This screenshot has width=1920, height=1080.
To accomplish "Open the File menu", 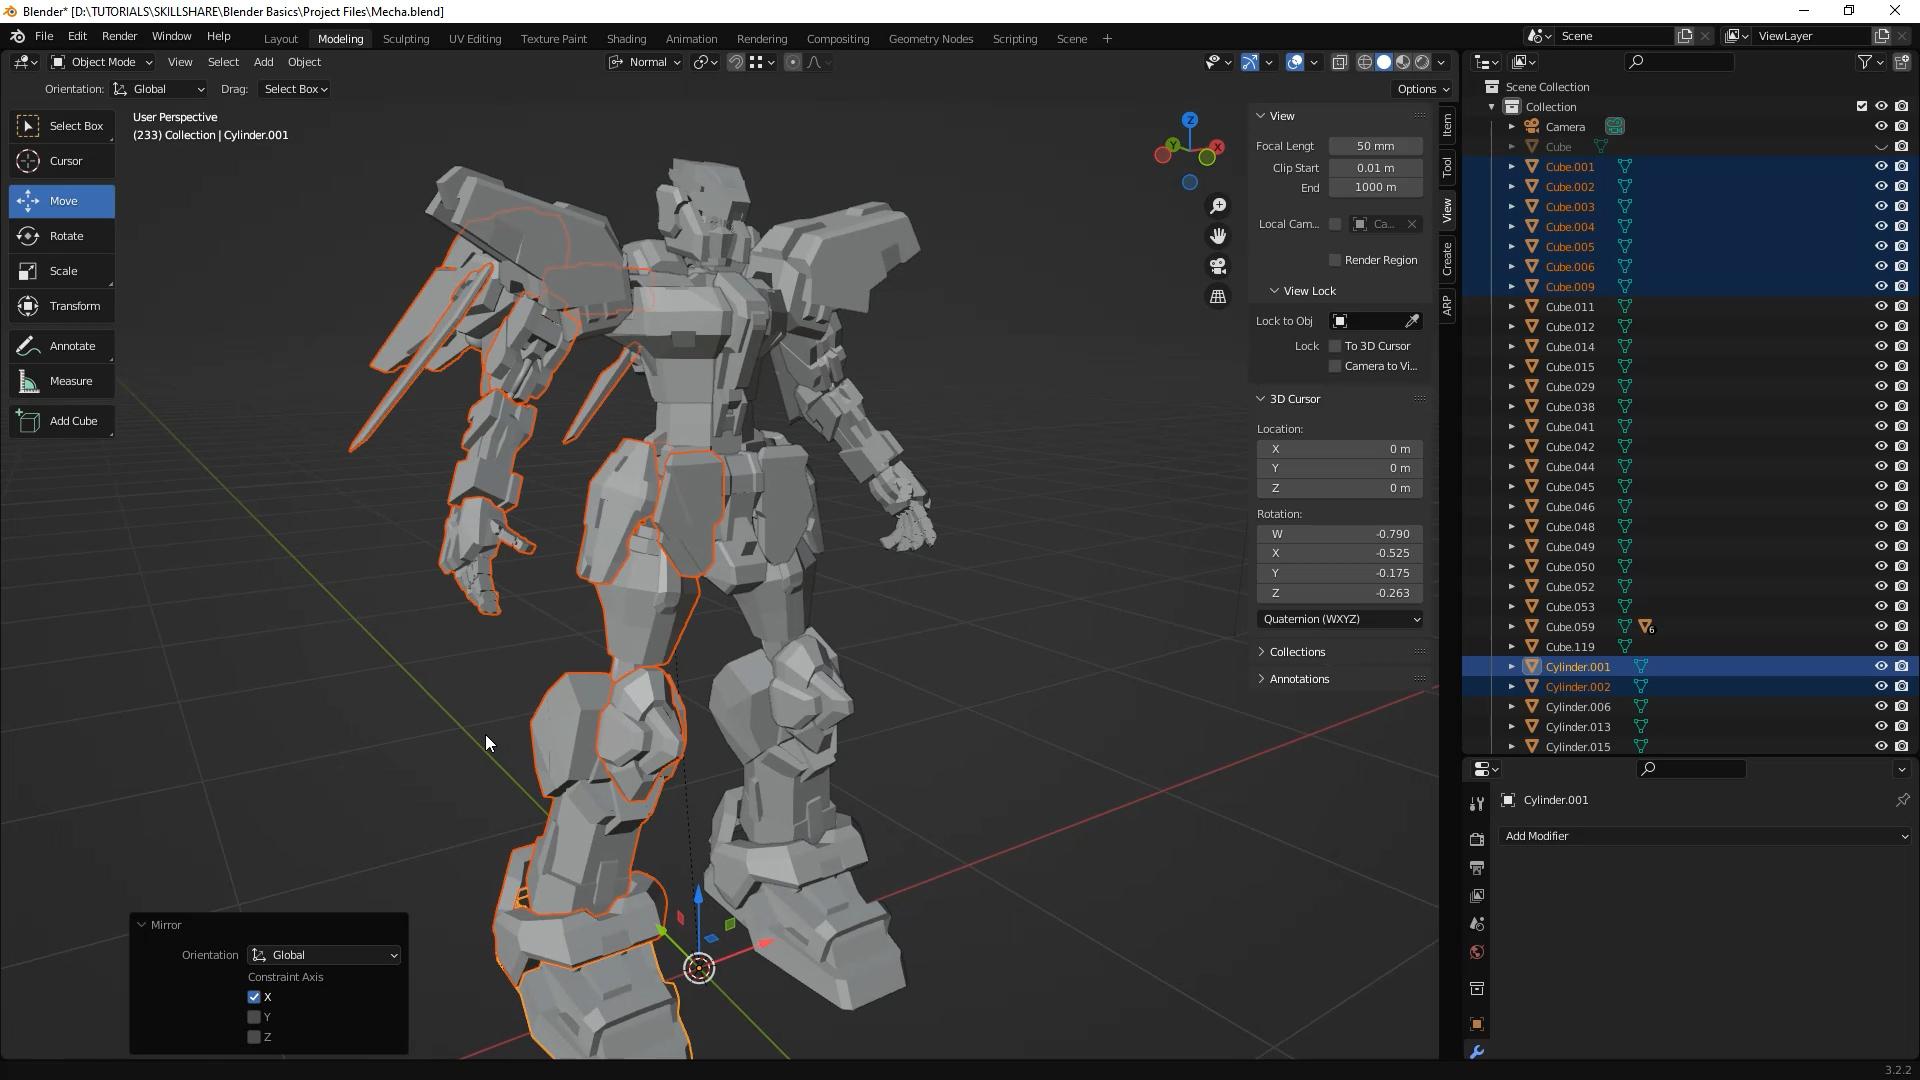I will [44, 36].
